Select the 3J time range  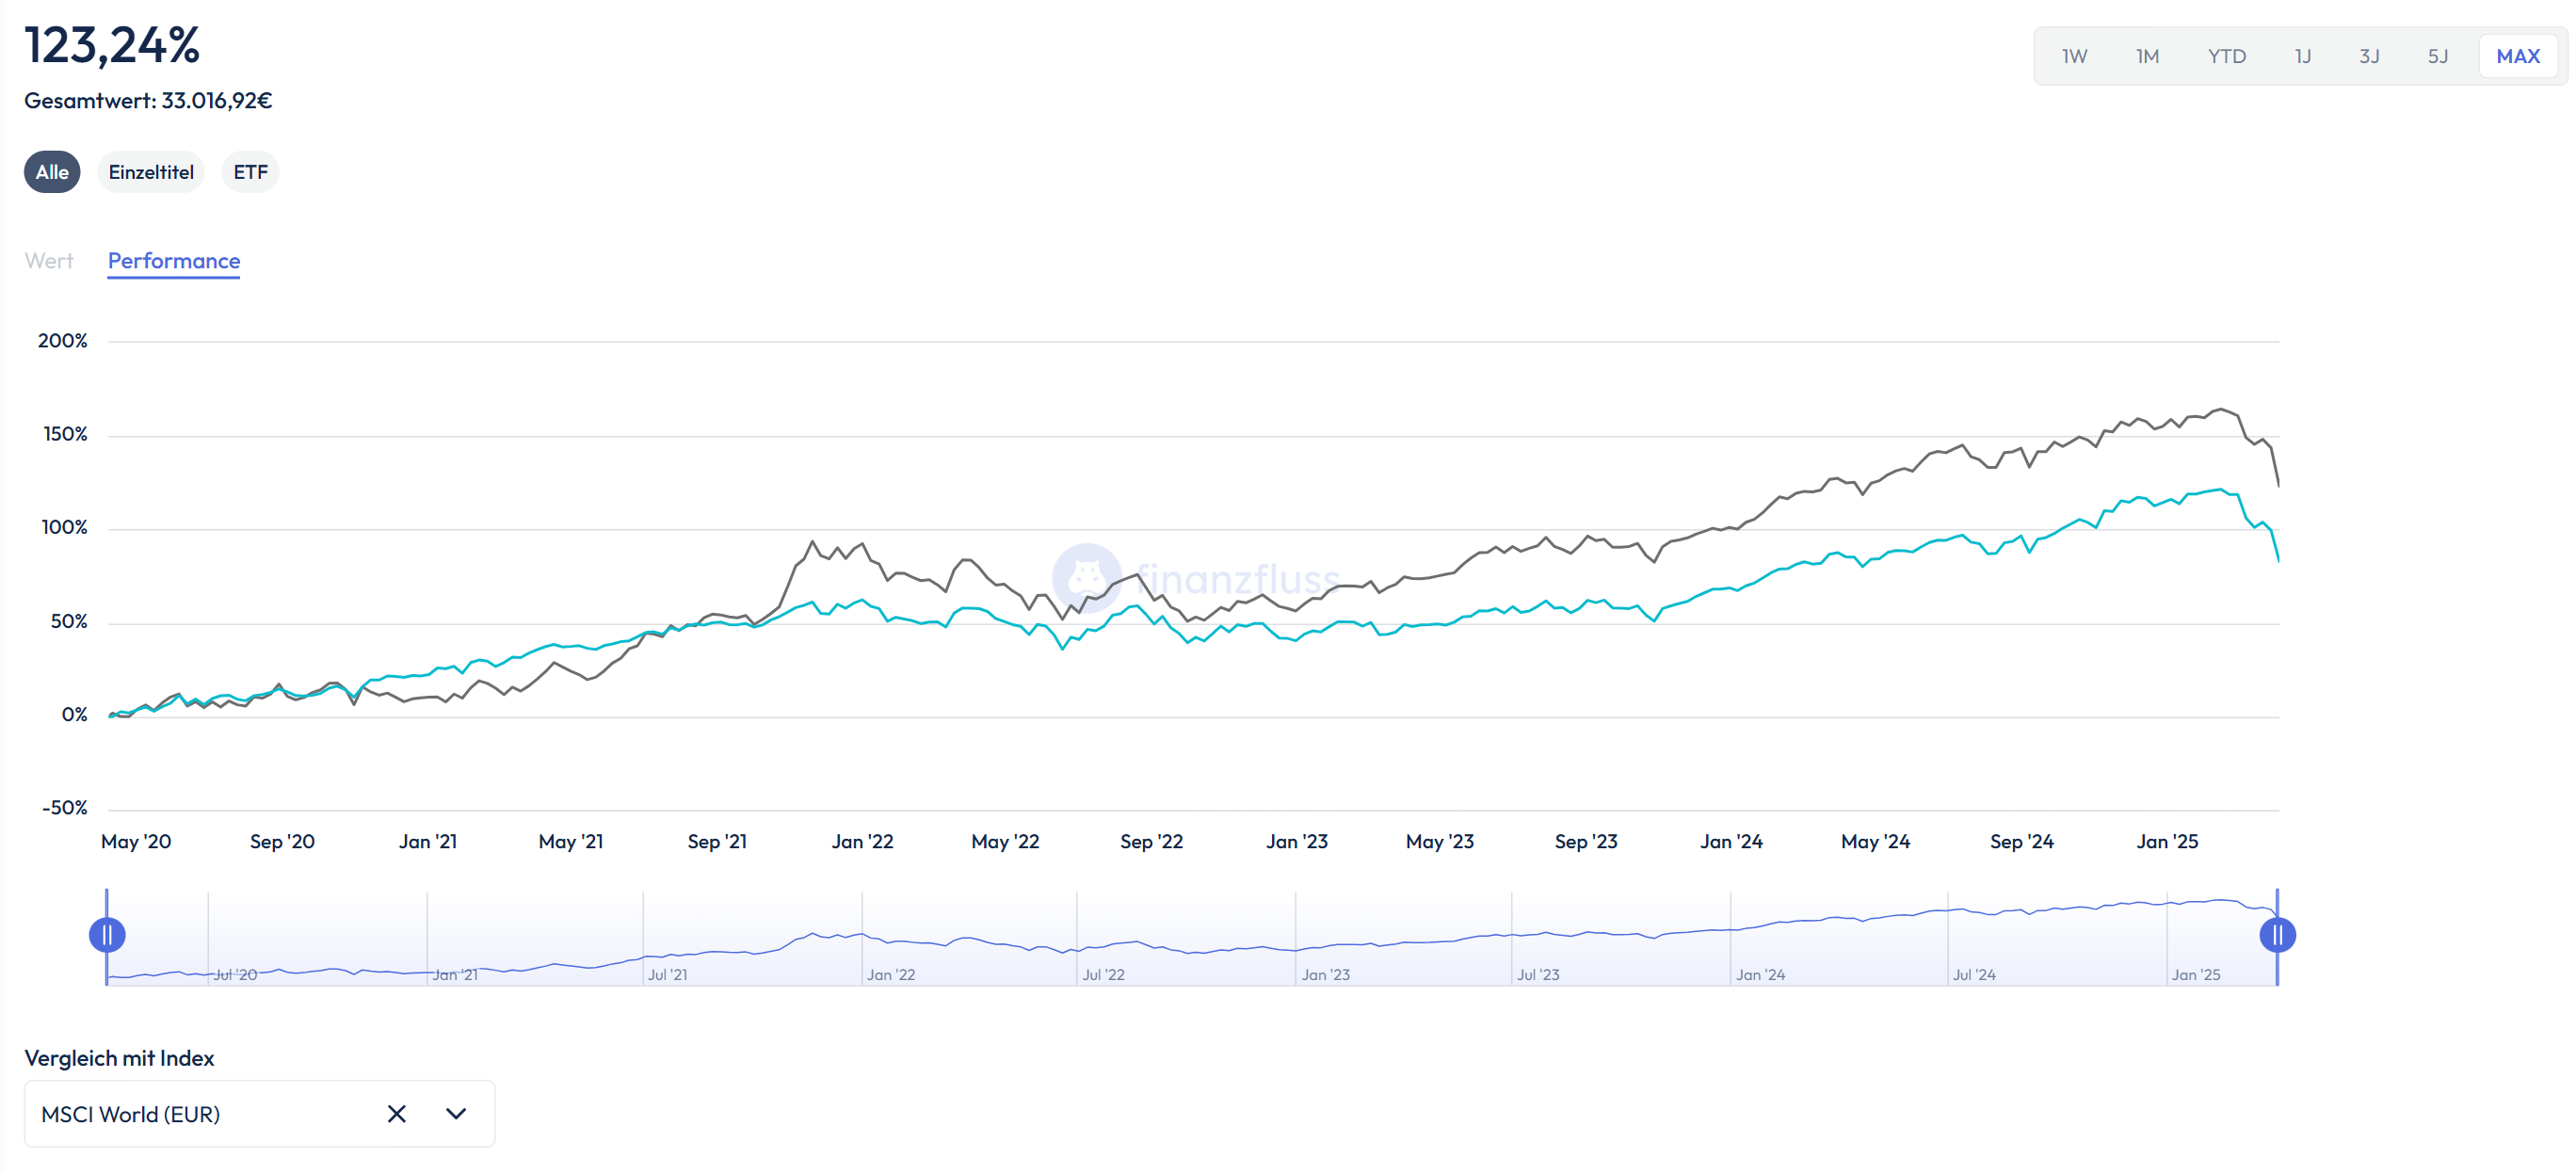2369,56
